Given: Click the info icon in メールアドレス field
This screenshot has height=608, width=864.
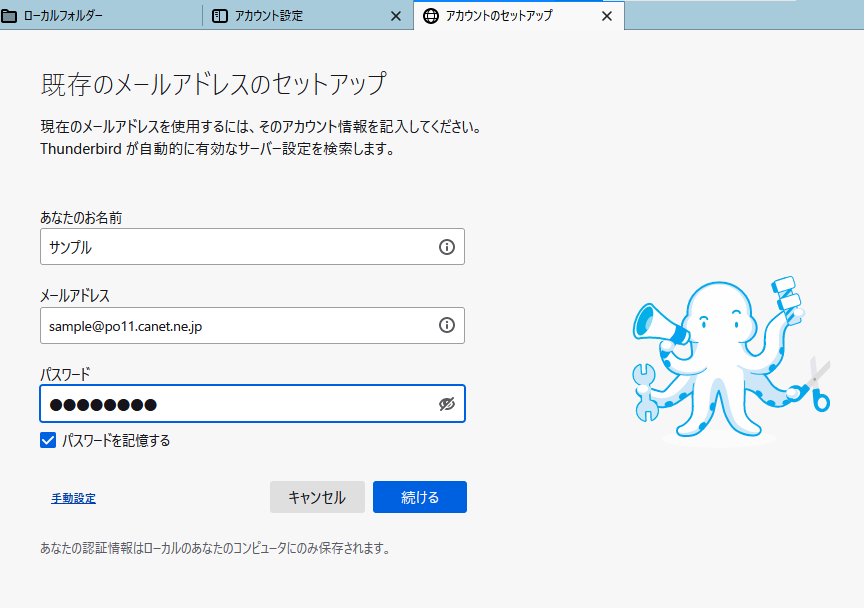Looking at the screenshot, I should [x=447, y=325].
